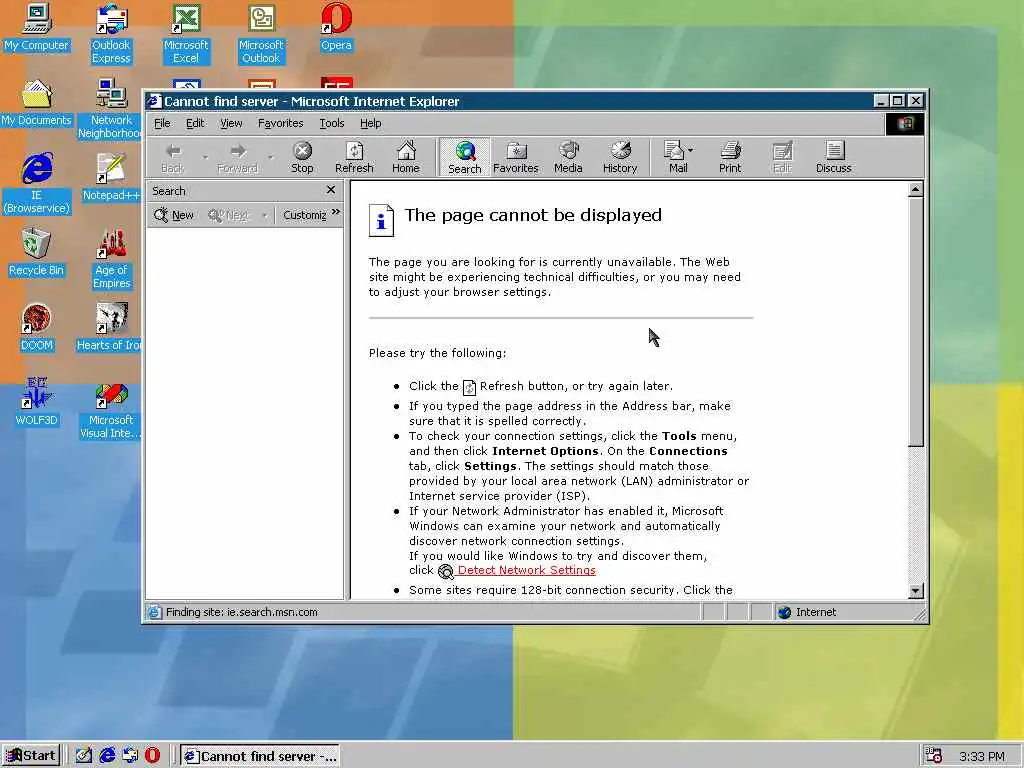Click the IE title bar icon
The height and width of the screenshot is (768, 1024).
(154, 101)
